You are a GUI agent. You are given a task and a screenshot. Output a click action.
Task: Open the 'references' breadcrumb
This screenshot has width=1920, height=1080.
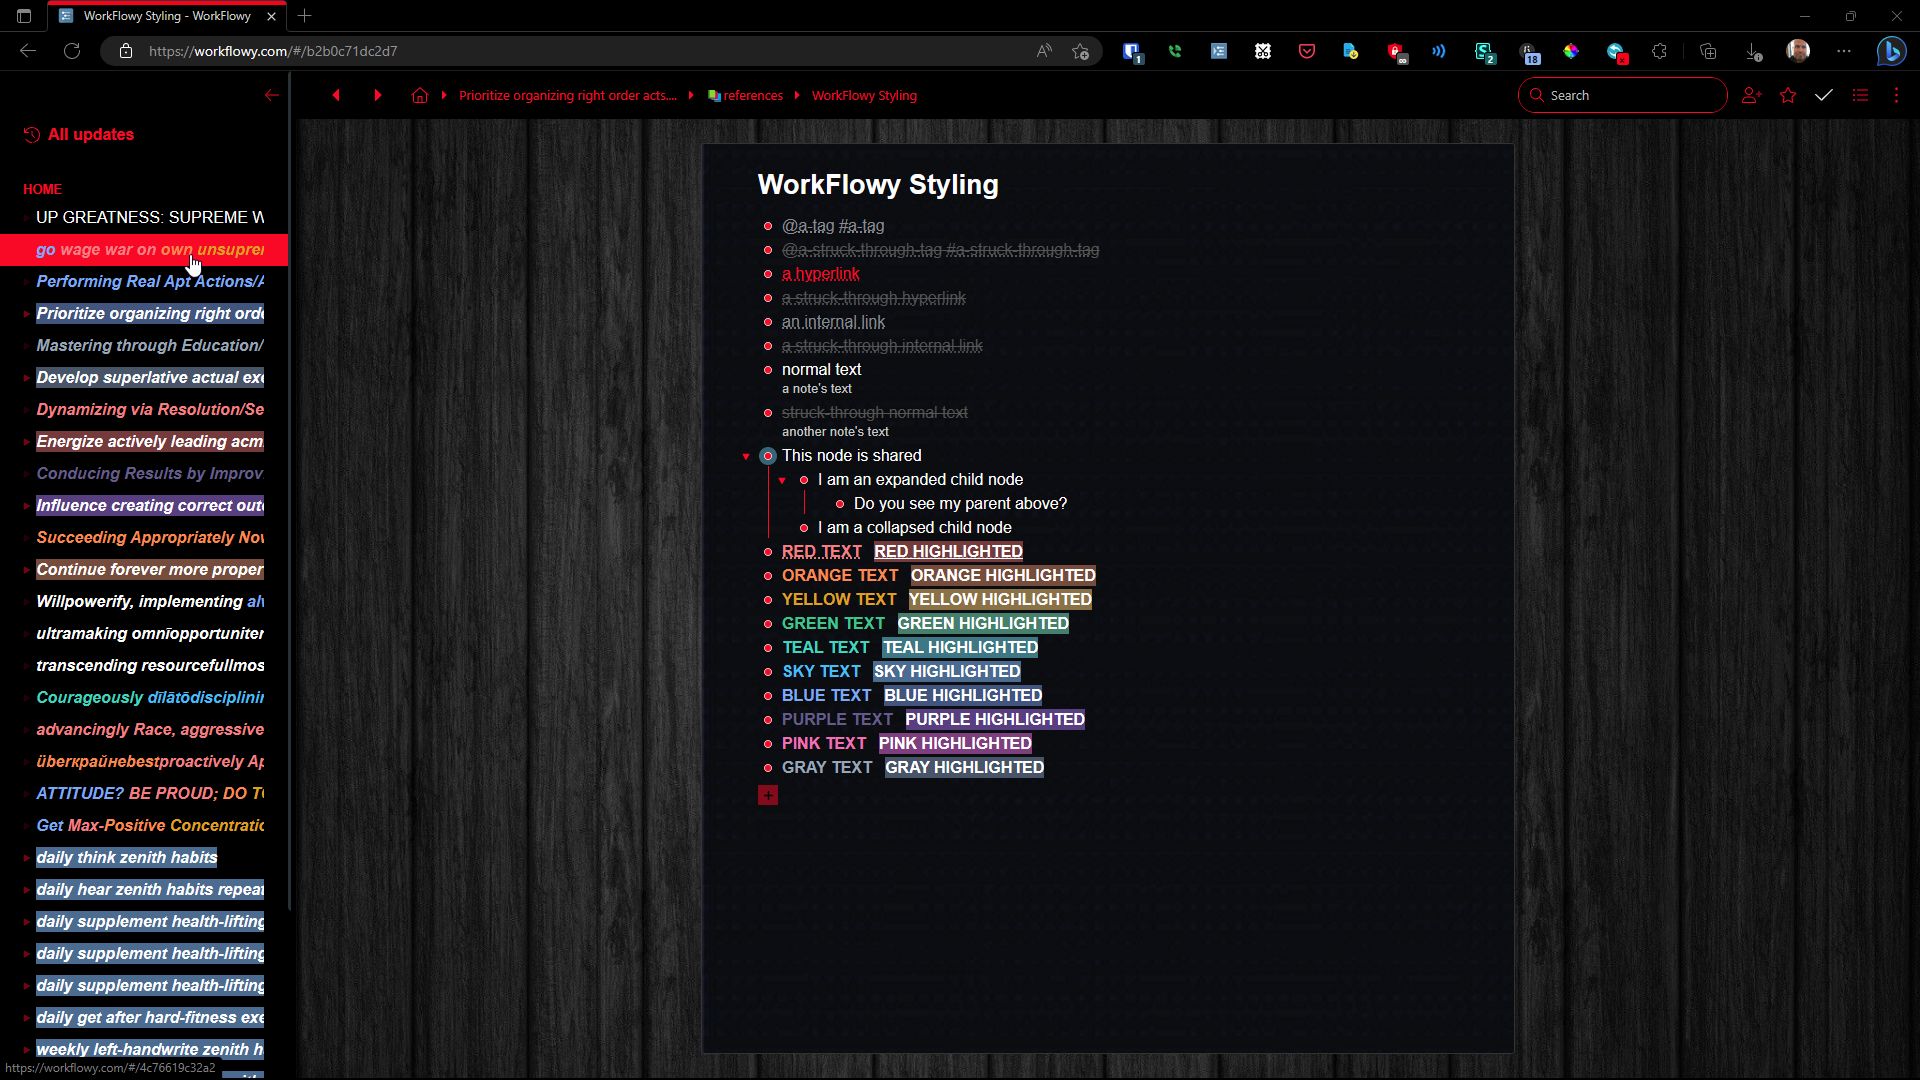tap(745, 95)
